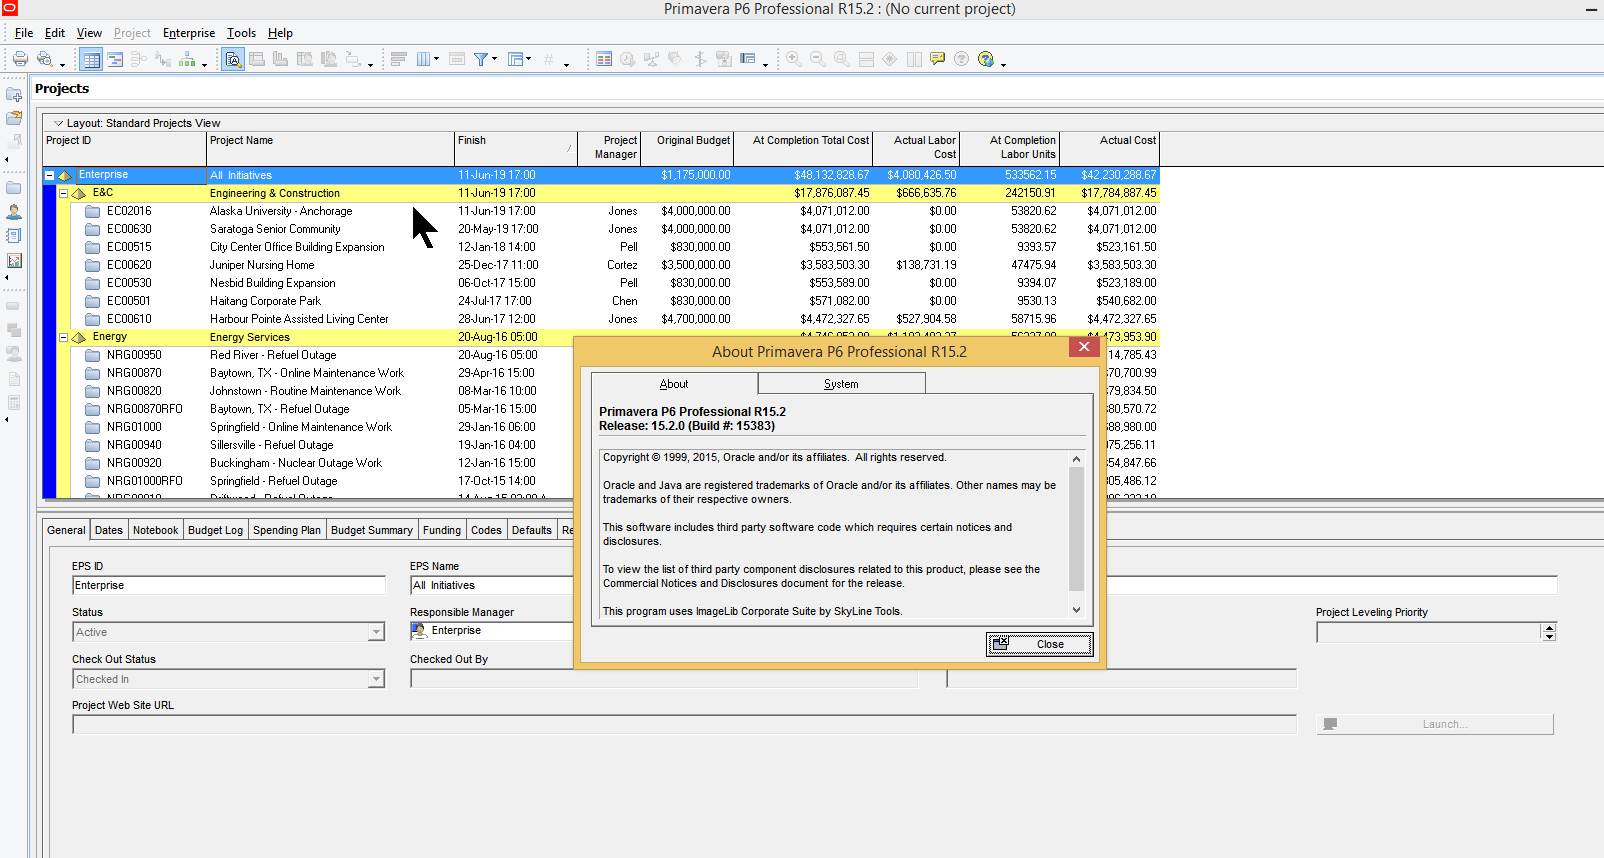Open the Reports notebook icon in the sidebar

pyautogui.click(x=14, y=236)
